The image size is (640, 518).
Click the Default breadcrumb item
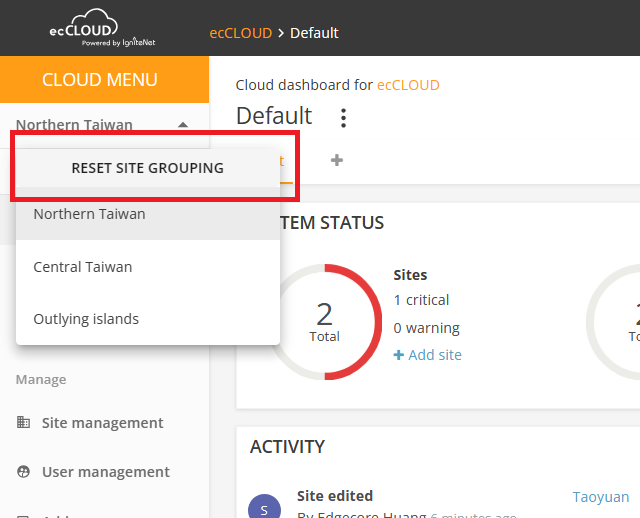tap(314, 33)
